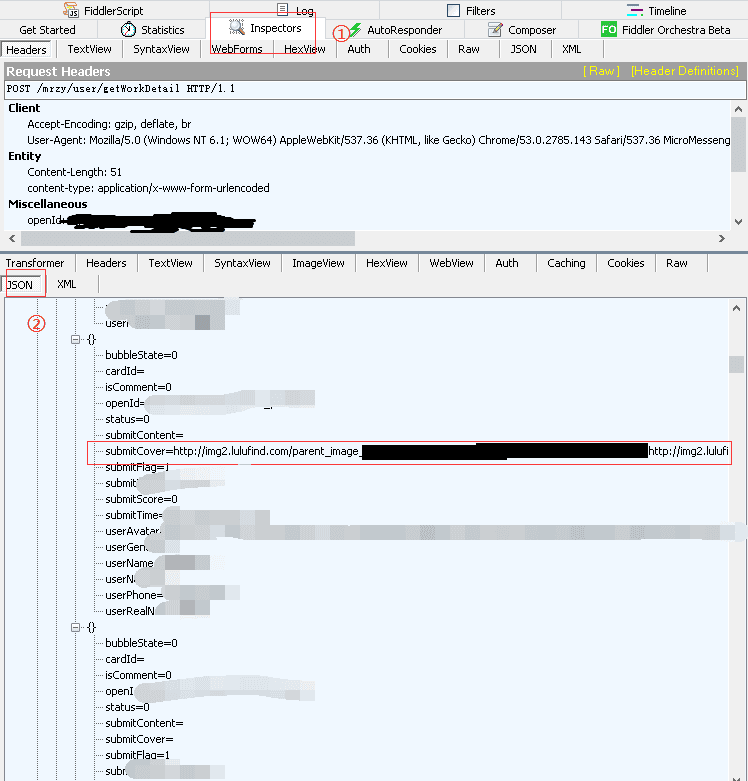
Task: Toggle the Filters checkbox
Action: click(x=454, y=11)
